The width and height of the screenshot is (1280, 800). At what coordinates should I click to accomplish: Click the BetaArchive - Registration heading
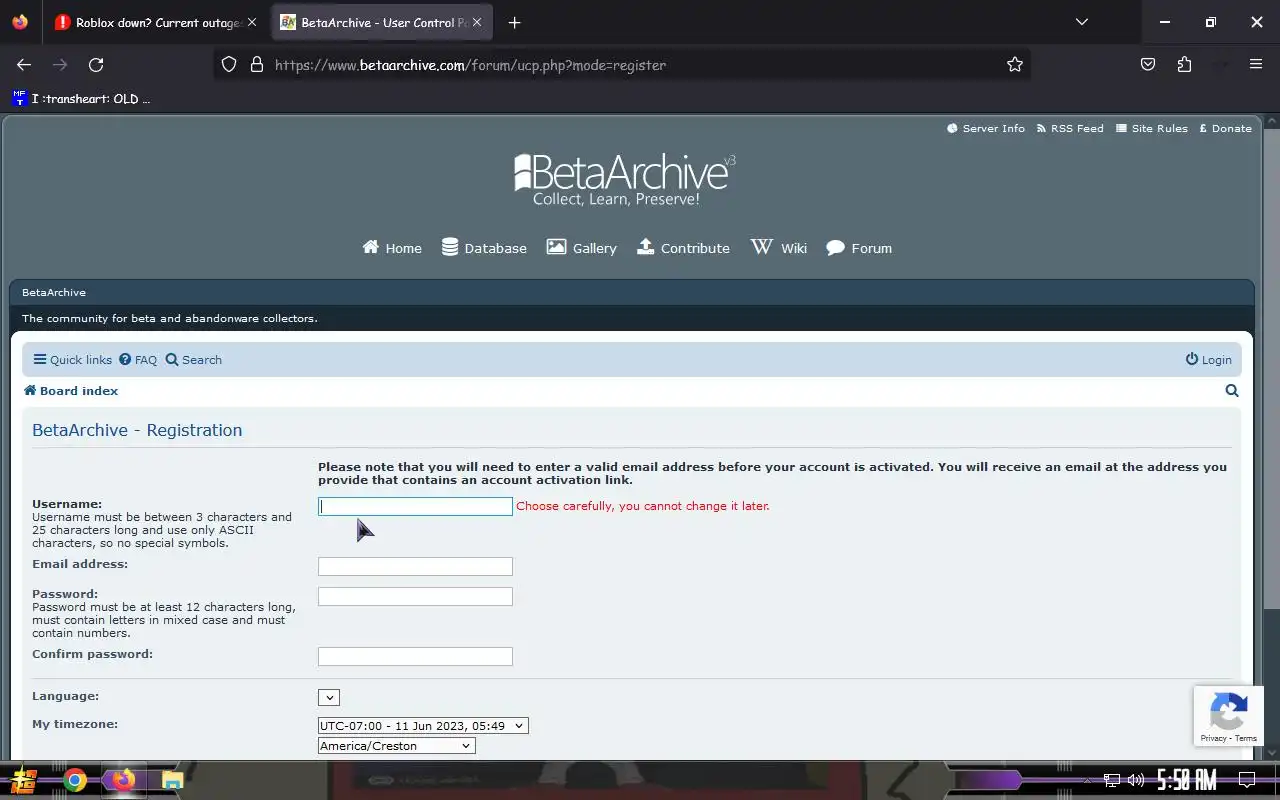pyautogui.click(x=137, y=430)
